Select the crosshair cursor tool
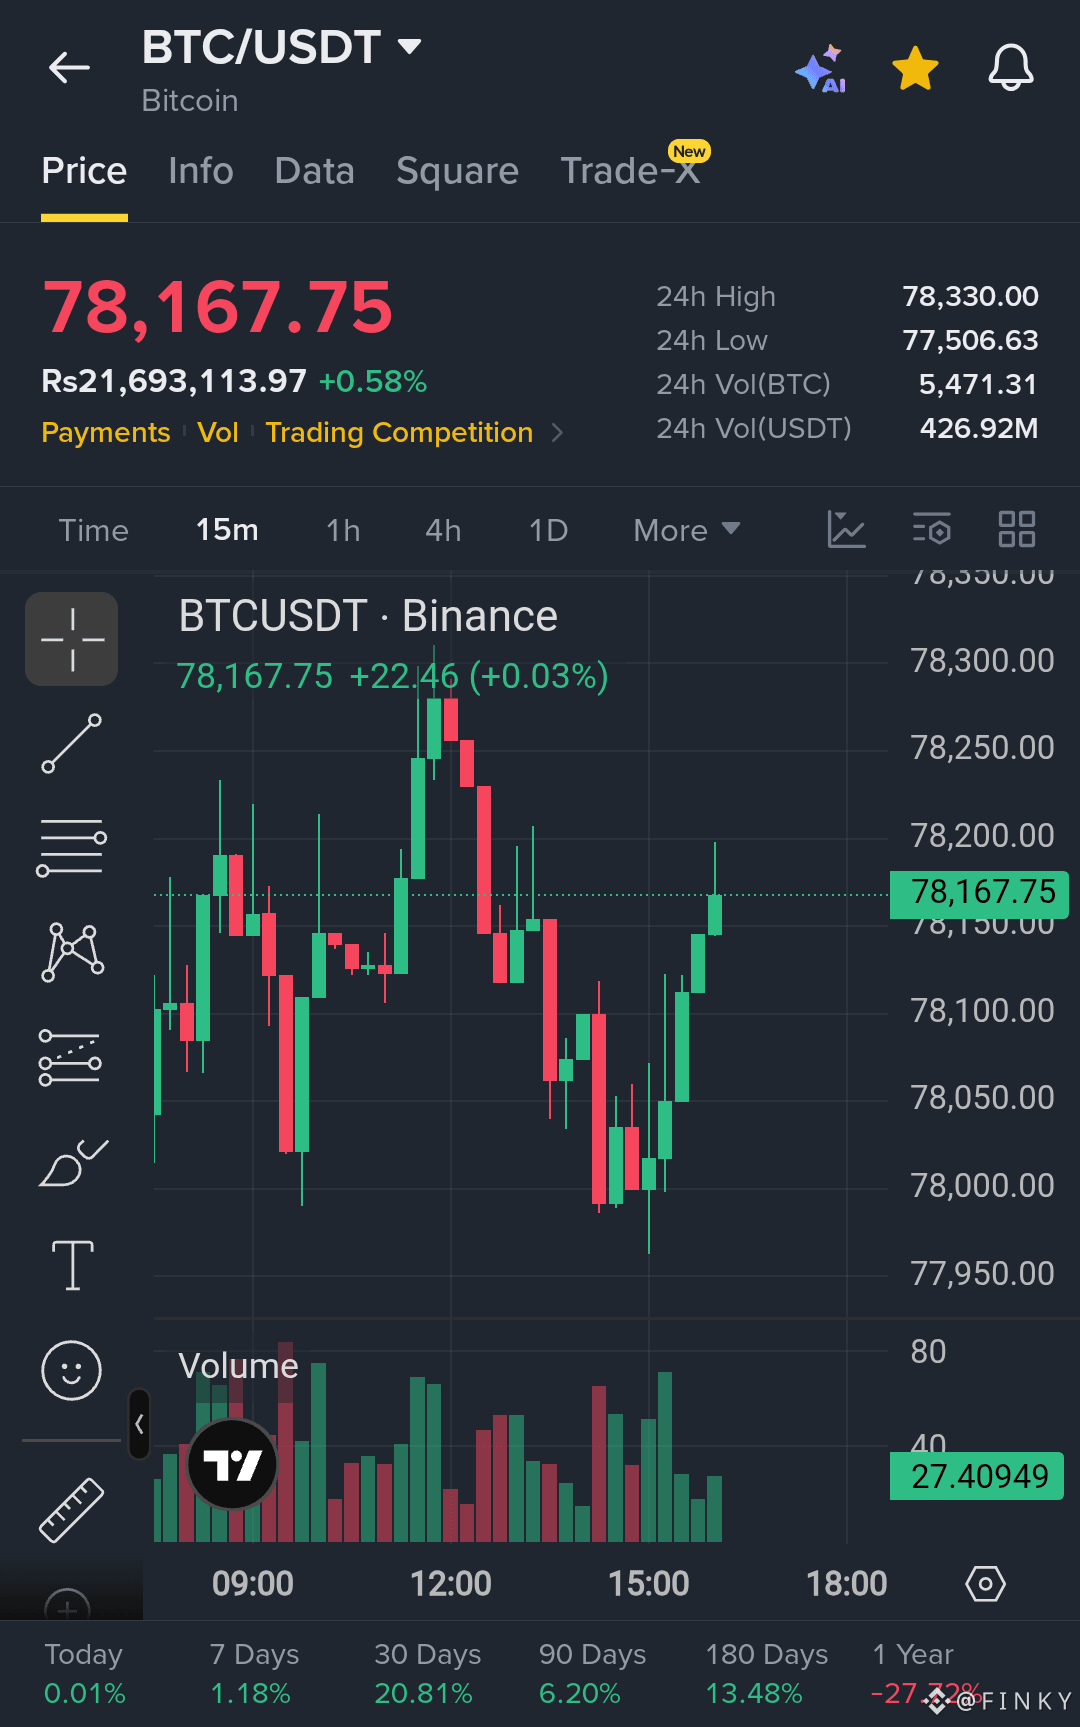The width and height of the screenshot is (1080, 1727). click(72, 639)
